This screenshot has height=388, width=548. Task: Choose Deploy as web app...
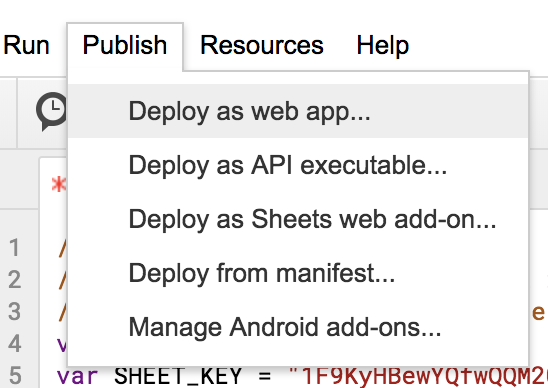(298, 111)
